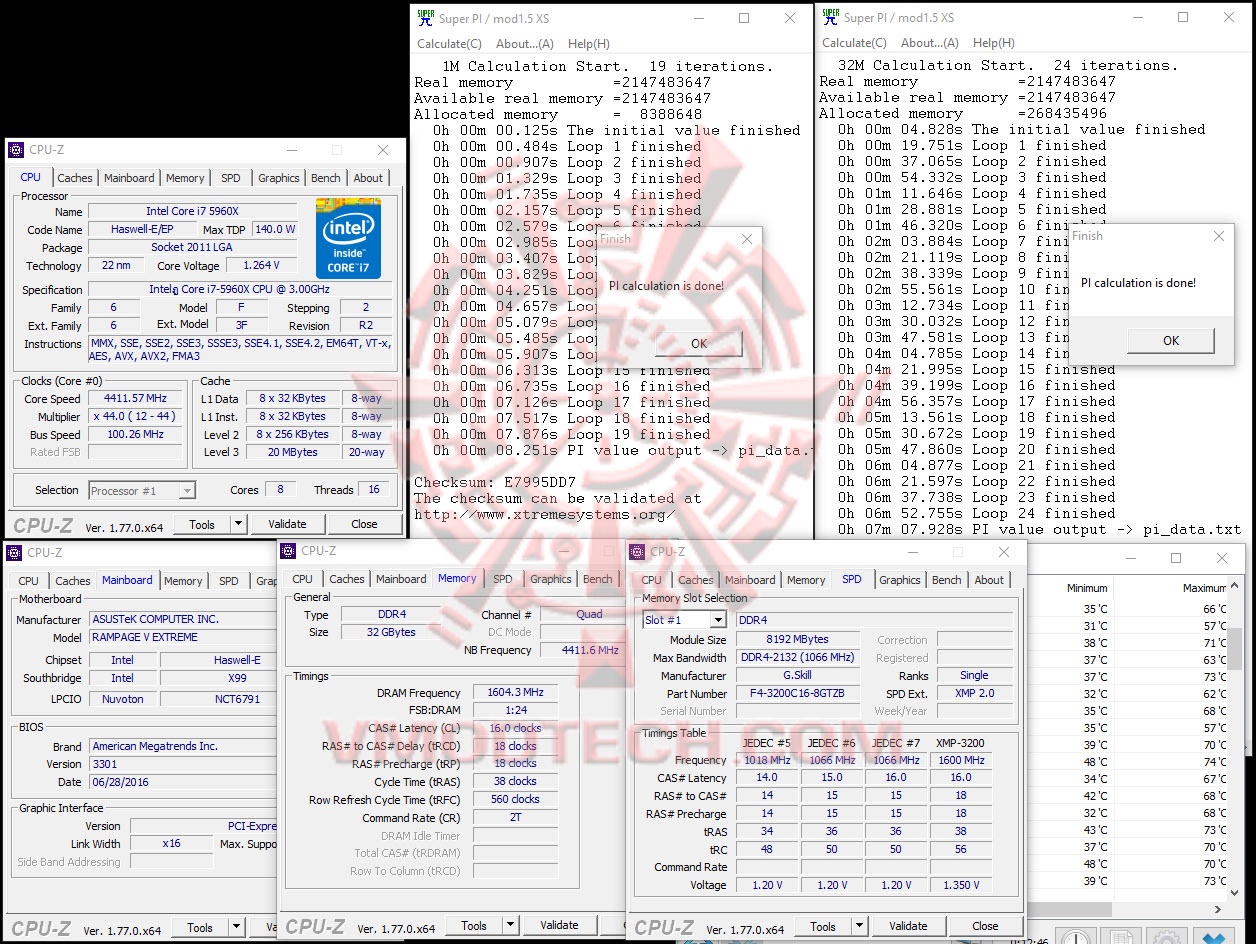
Task: Click the right arrow of the monitor's horizontal scrollbar
Action: tap(1220, 909)
